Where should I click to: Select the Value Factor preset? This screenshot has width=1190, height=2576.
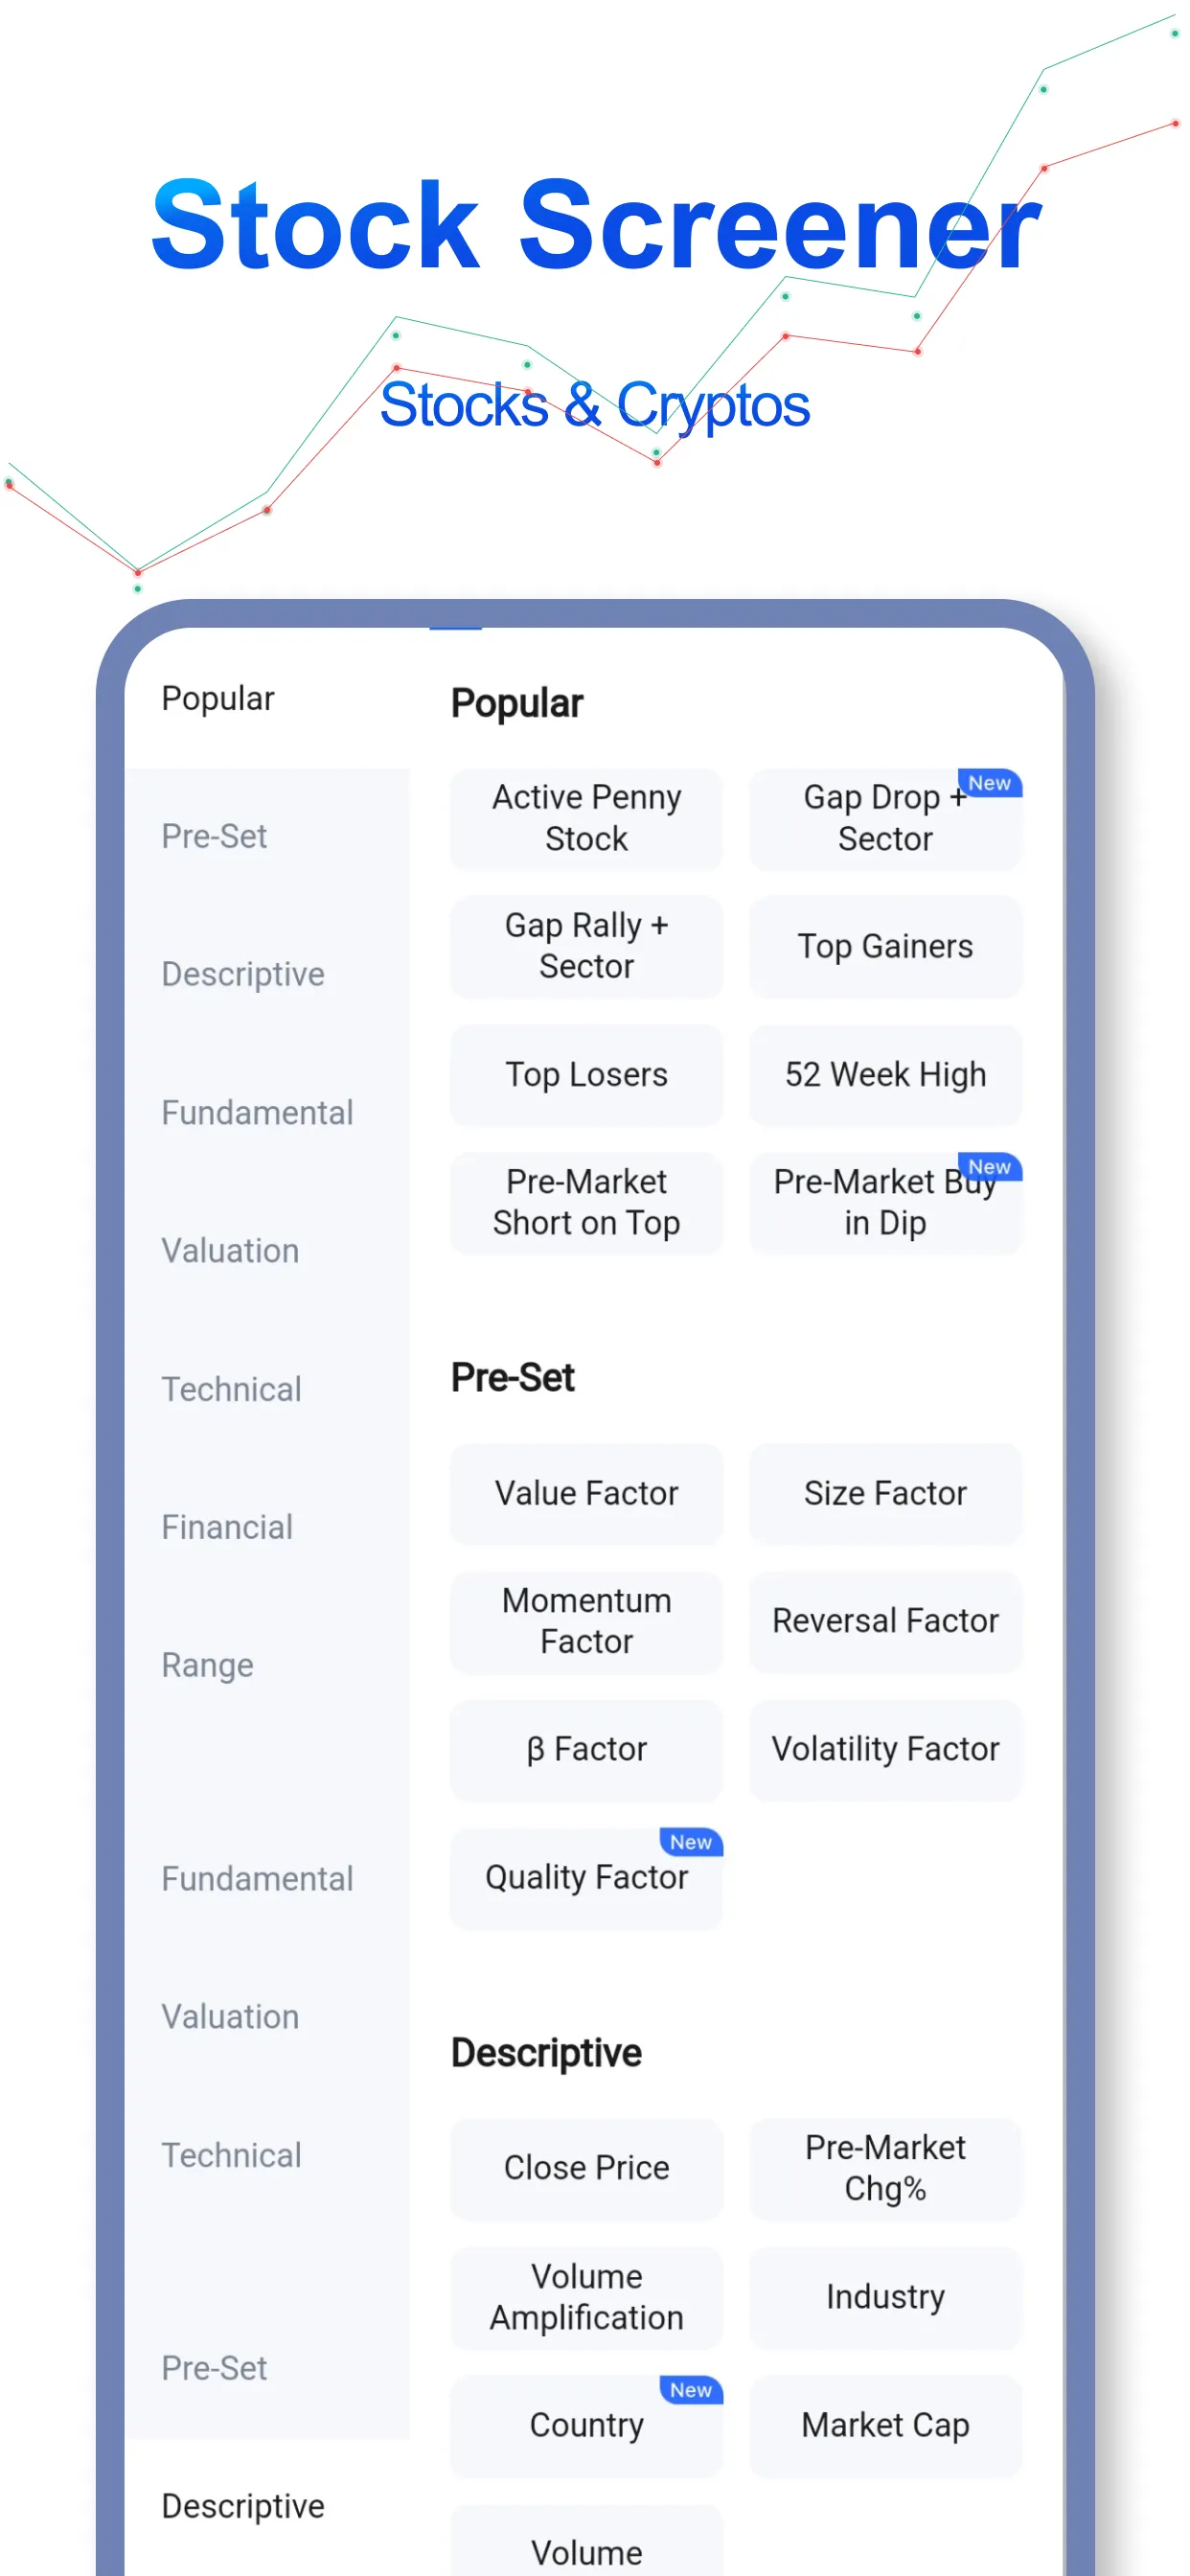pyautogui.click(x=586, y=1493)
